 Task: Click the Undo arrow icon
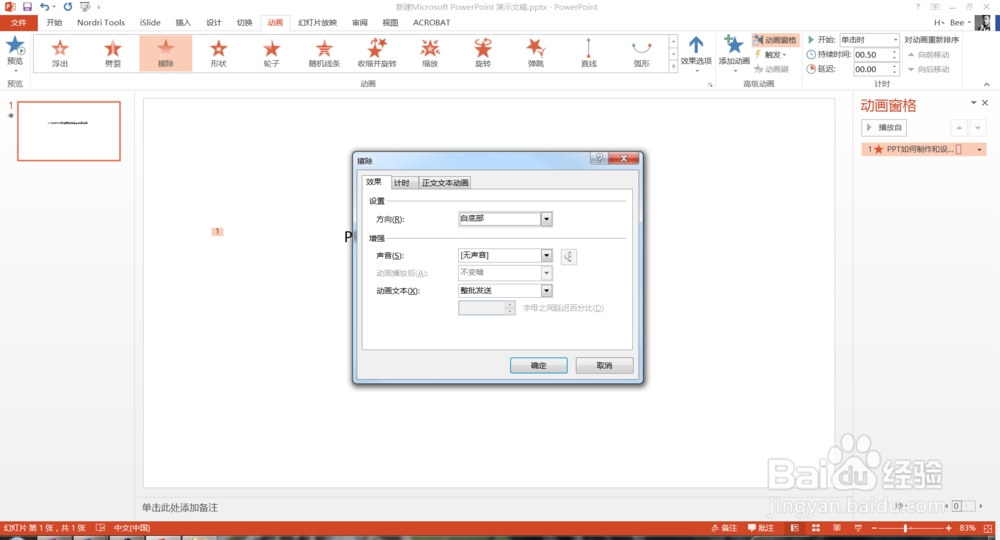tap(45, 6)
